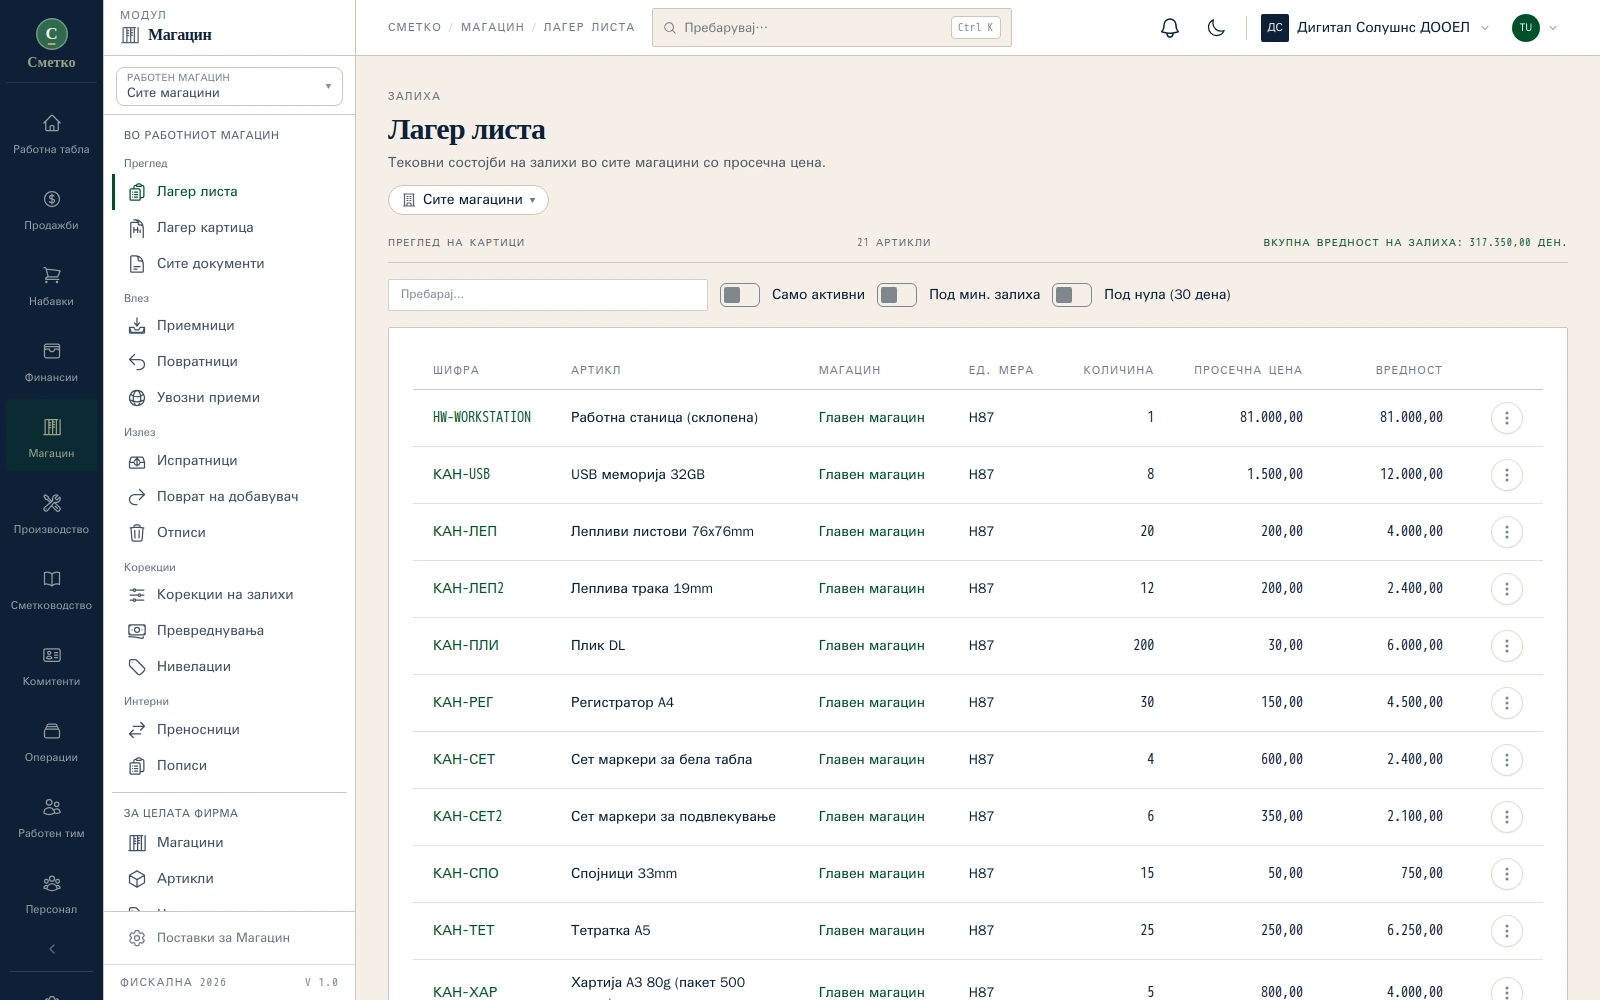
Task: Toggle Само активни switch
Action: coord(740,295)
